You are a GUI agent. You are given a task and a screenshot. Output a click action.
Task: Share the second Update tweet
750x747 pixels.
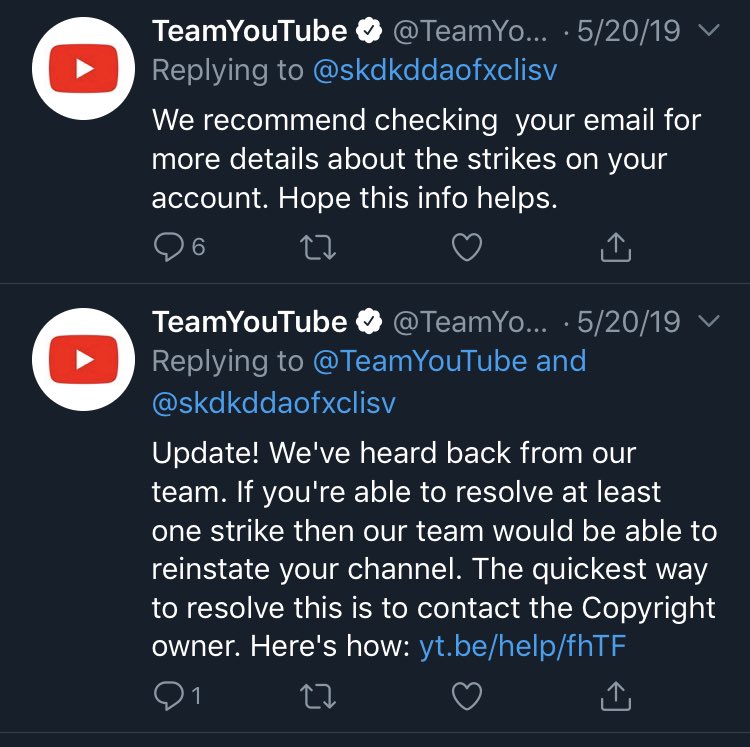pyautogui.click(x=616, y=693)
